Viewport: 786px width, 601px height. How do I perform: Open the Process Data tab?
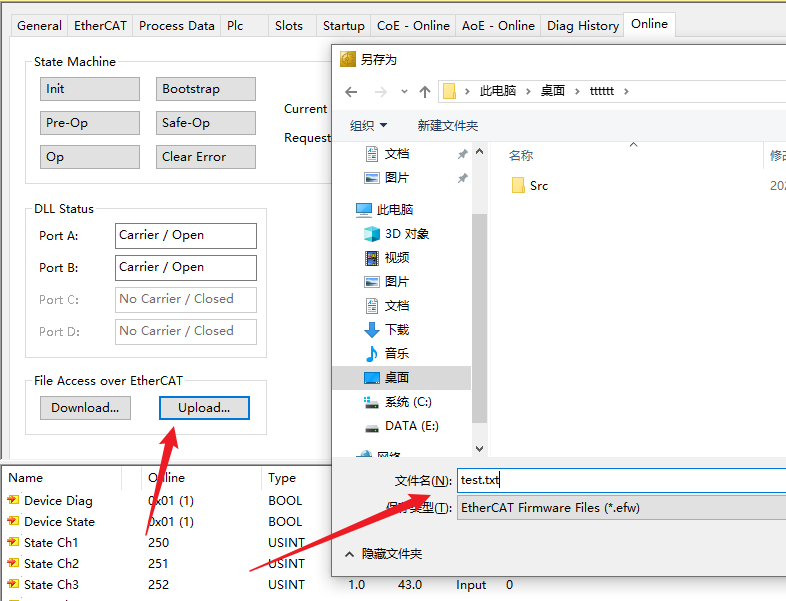(176, 26)
